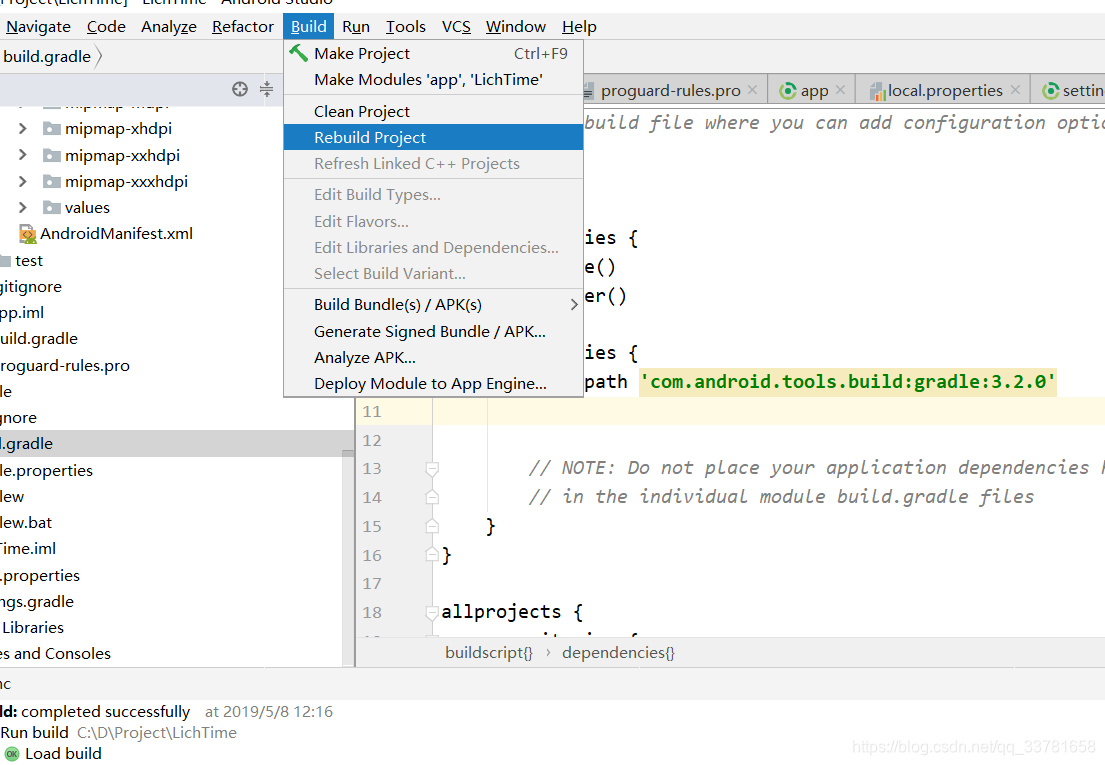Open the Navigate menu

(39, 27)
